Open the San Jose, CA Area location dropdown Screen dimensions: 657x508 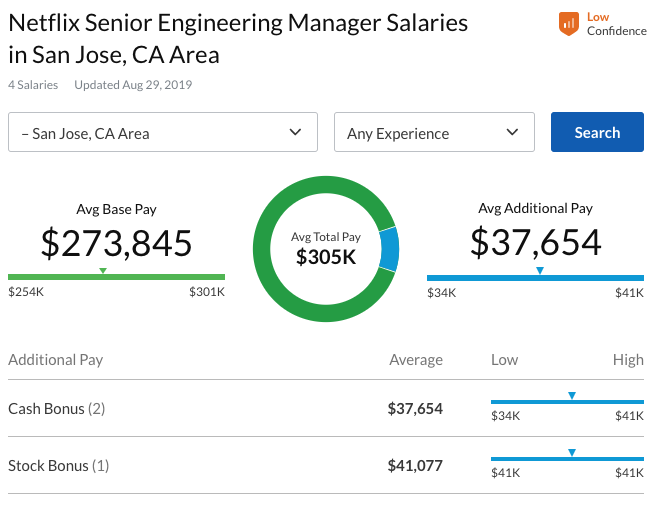[162, 132]
